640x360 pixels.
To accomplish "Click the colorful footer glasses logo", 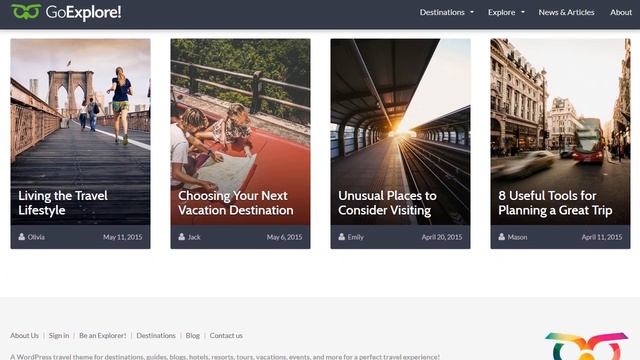I will (587, 346).
